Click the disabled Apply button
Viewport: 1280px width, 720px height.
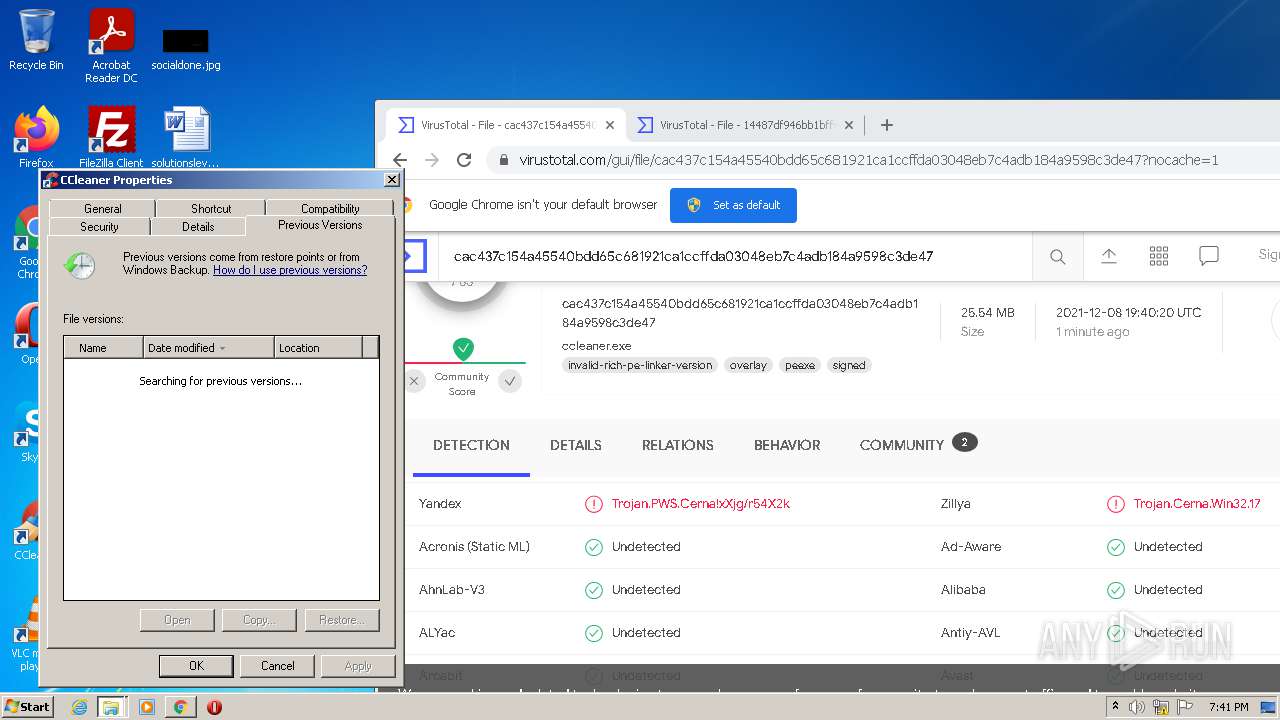tap(358, 666)
